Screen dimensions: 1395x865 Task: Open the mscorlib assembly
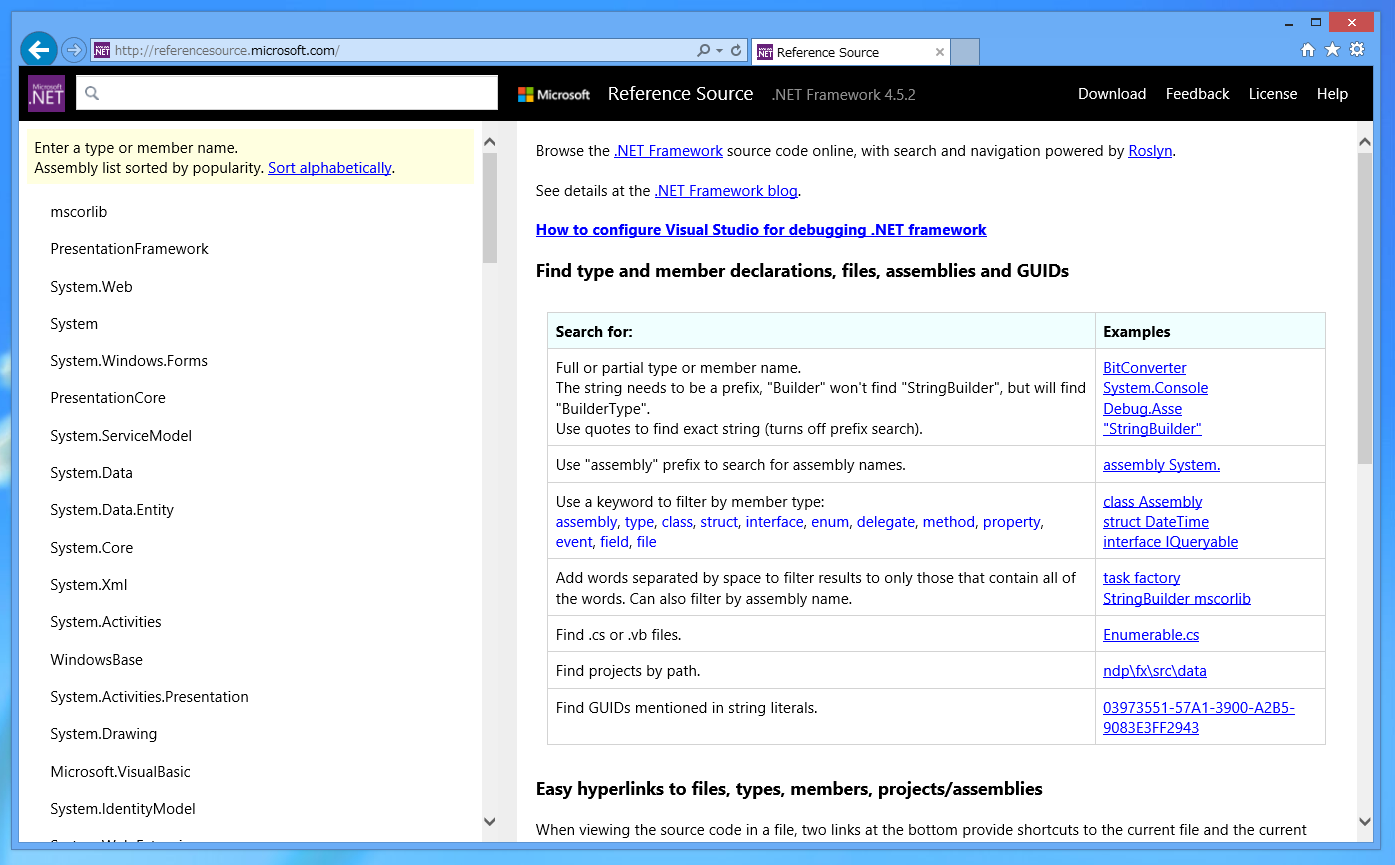(79, 212)
